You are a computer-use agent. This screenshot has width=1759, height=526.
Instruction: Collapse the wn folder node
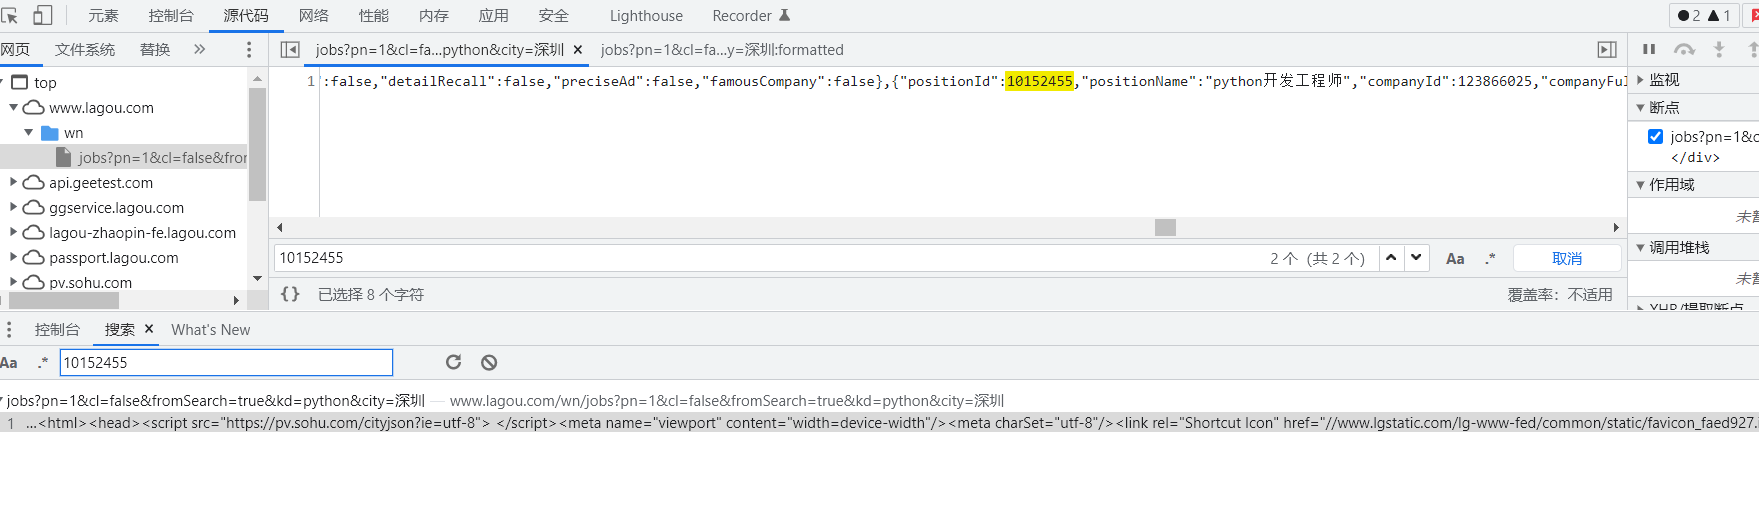29,132
